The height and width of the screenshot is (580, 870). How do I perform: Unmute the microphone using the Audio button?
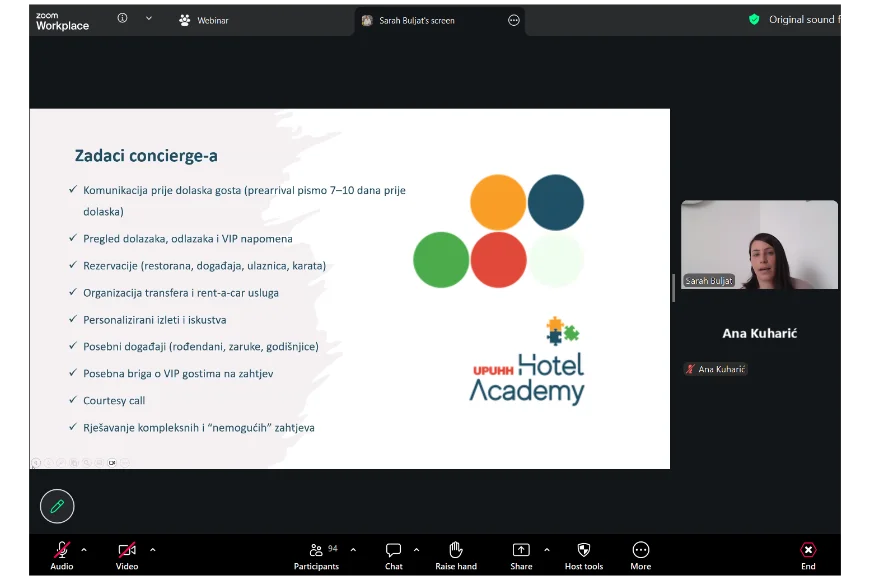tap(62, 555)
